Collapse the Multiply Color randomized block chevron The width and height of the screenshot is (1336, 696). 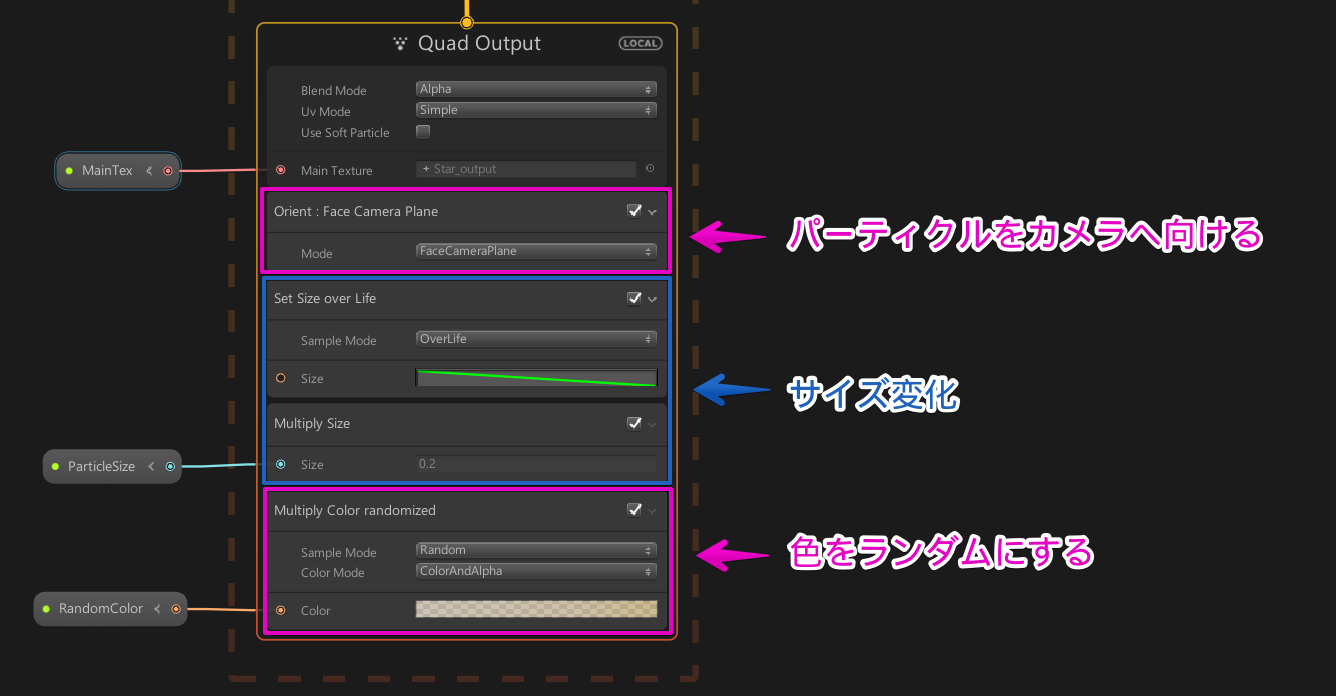click(x=653, y=511)
